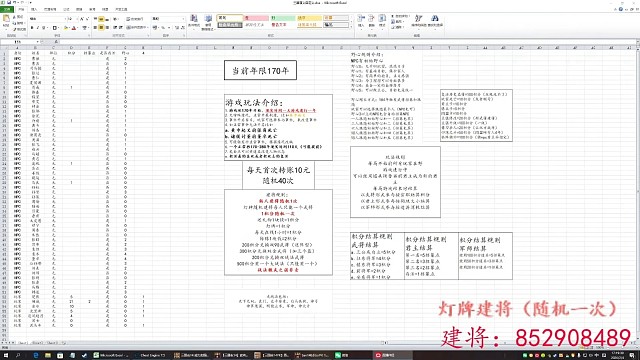Apply the Fill Color bucket icon
The width and height of the screenshot is (640, 360).
pos(66,28)
